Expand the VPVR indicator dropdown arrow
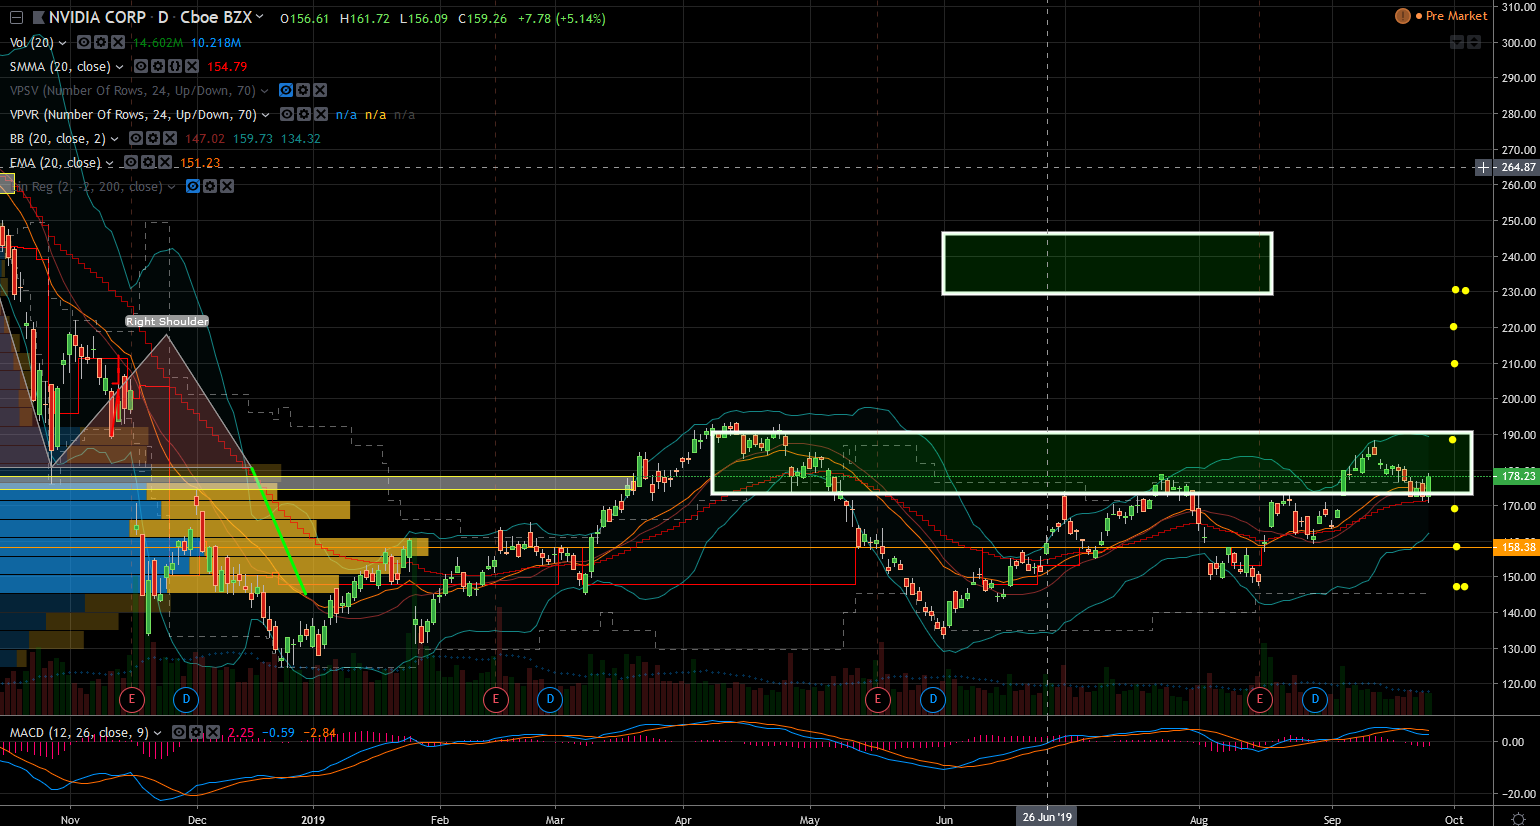The image size is (1540, 826). click(266, 115)
